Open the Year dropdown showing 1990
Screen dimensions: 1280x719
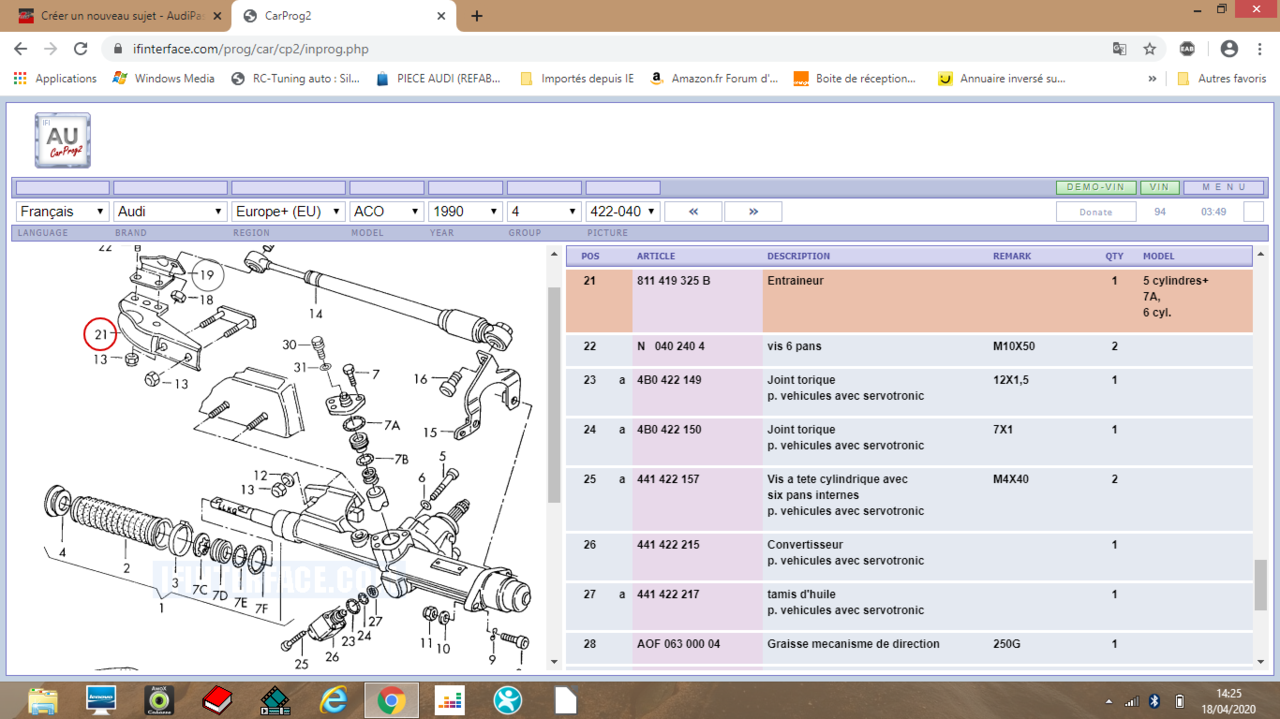(465, 212)
